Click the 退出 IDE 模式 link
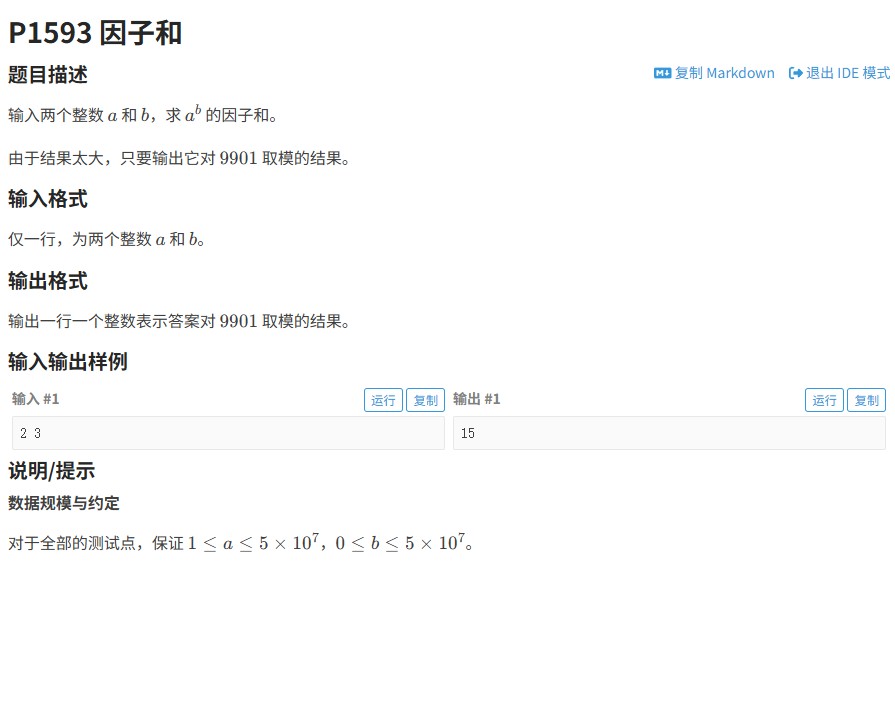 (839, 73)
